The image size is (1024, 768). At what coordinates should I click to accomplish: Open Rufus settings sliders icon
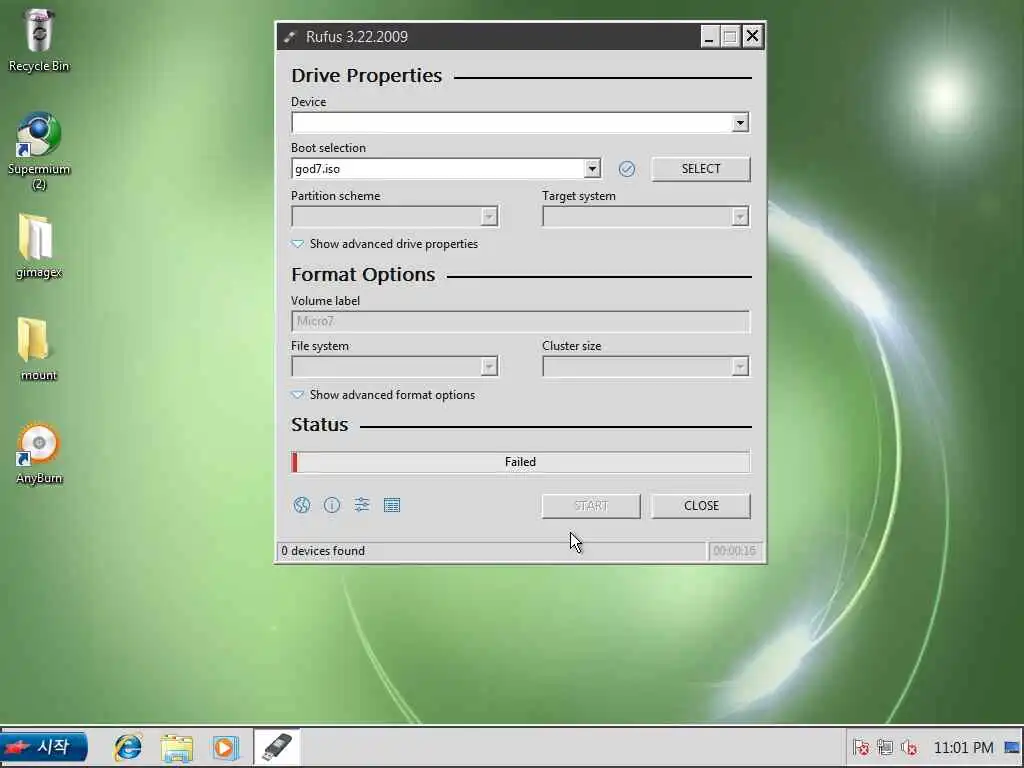pyautogui.click(x=362, y=505)
